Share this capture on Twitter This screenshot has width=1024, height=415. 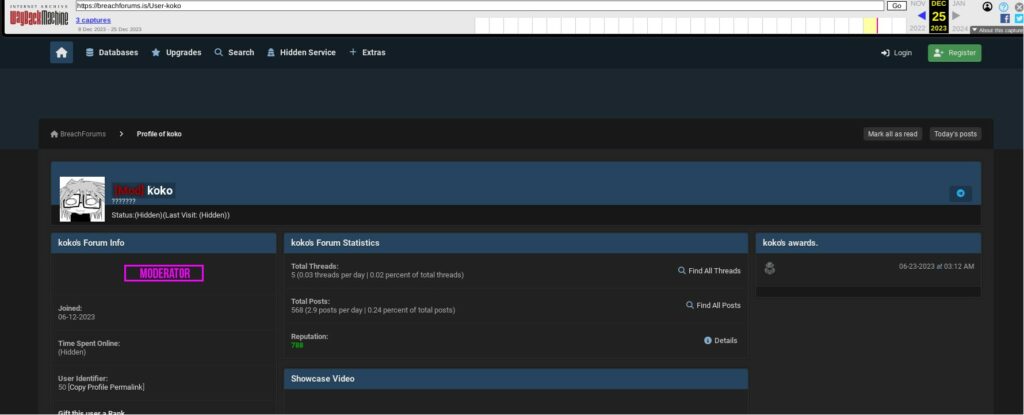[1018, 18]
